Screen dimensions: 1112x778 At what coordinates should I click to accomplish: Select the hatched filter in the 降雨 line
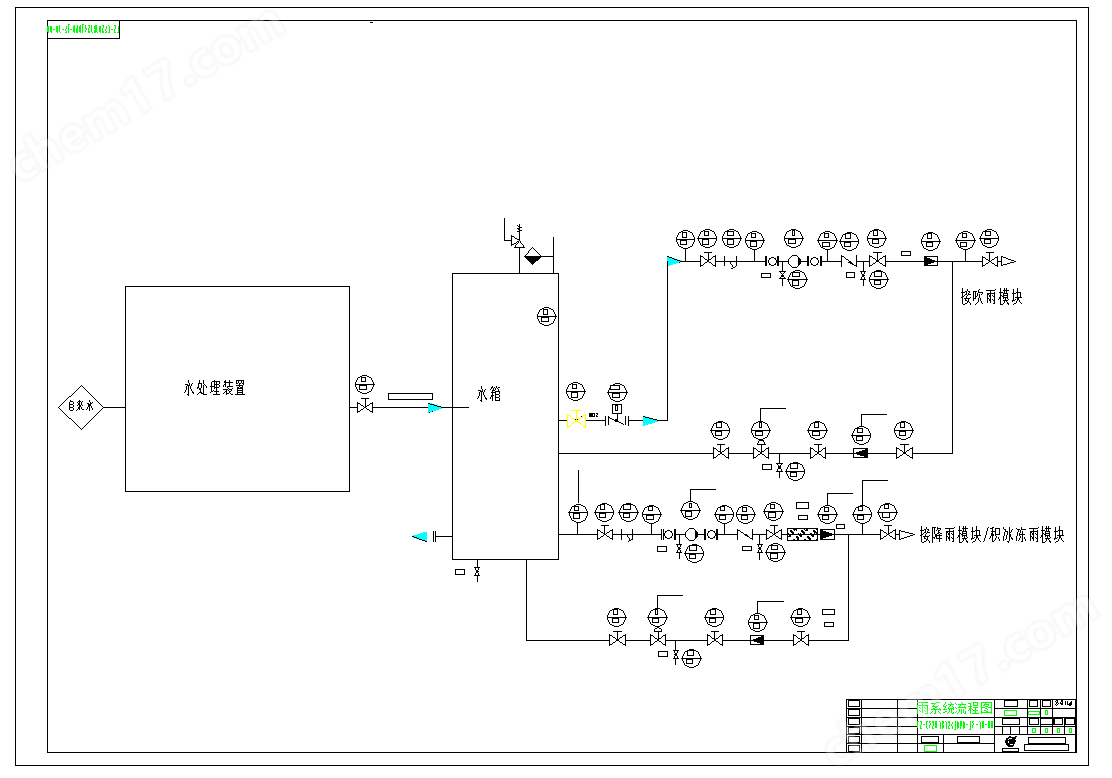(x=802, y=535)
